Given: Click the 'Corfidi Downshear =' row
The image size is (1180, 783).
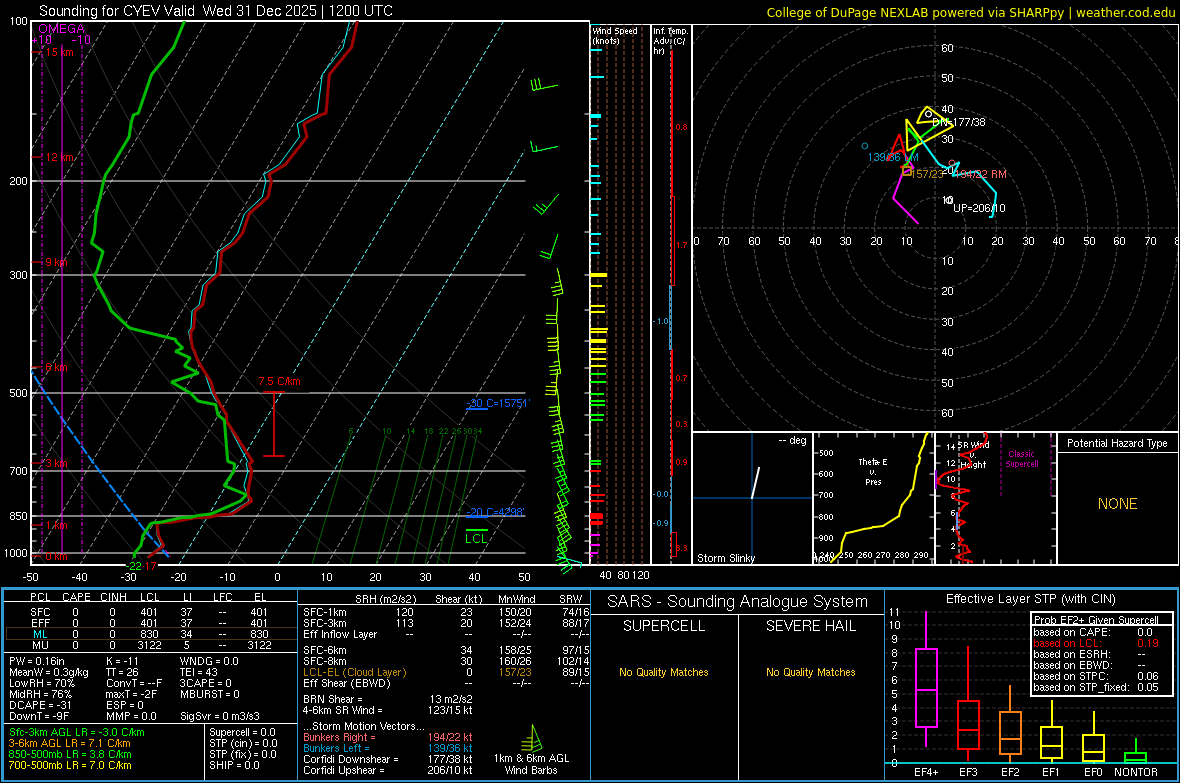Looking at the screenshot, I should 388,759.
